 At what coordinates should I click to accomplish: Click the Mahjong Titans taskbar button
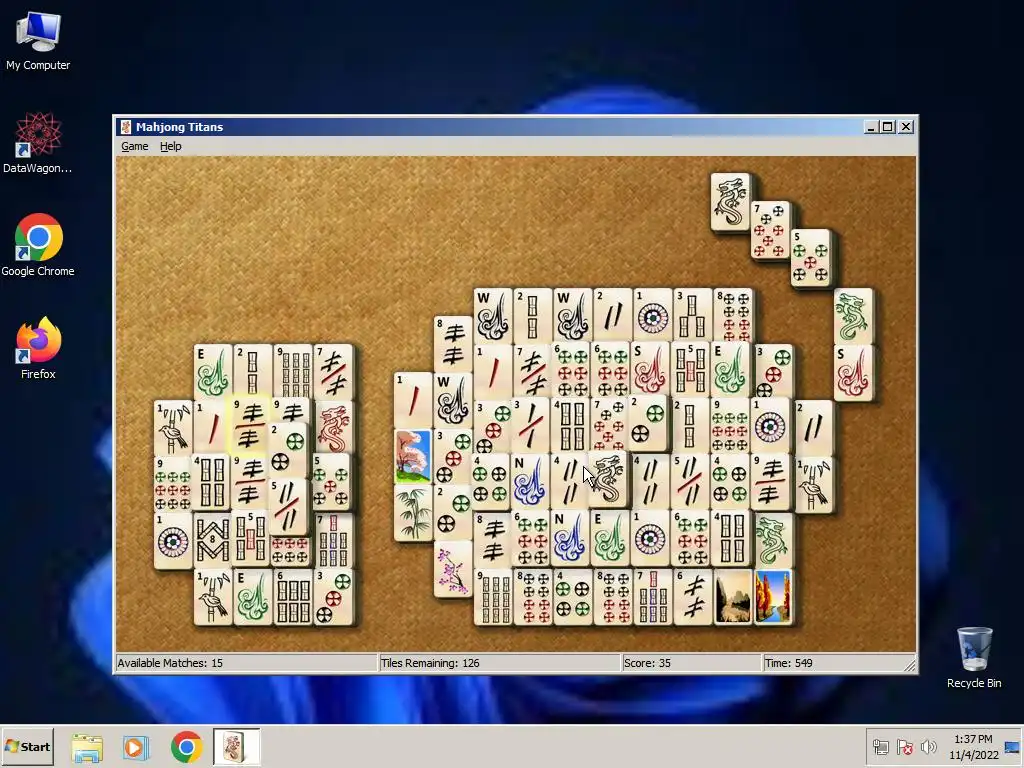[236, 746]
